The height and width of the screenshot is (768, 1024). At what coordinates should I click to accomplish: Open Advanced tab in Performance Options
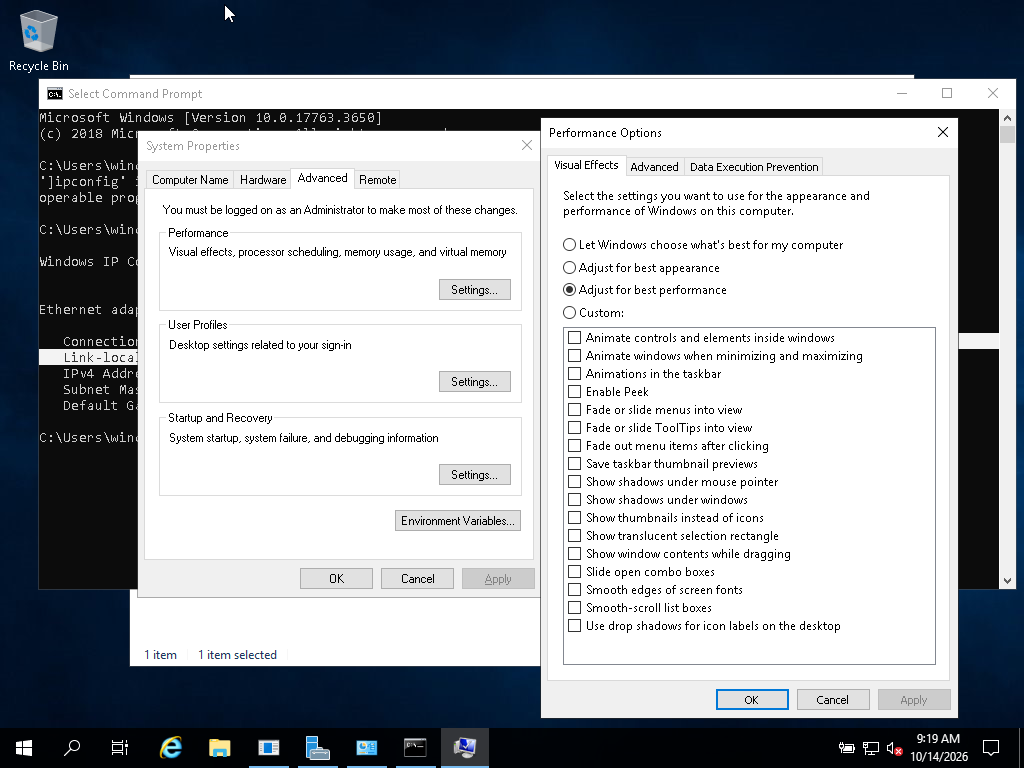654,167
